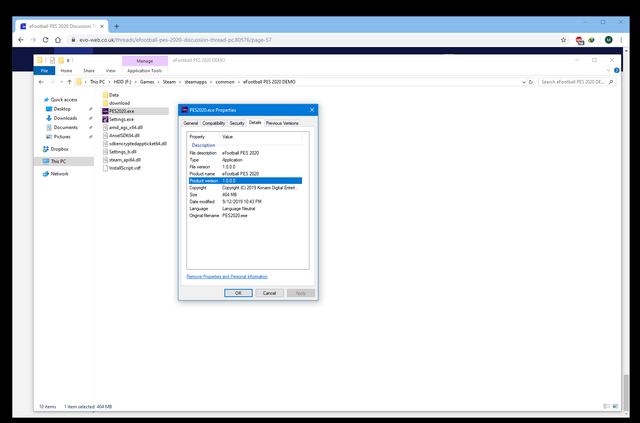The width and height of the screenshot is (640, 423).
Task: Click the browser back arrow
Action: [x=23, y=40]
